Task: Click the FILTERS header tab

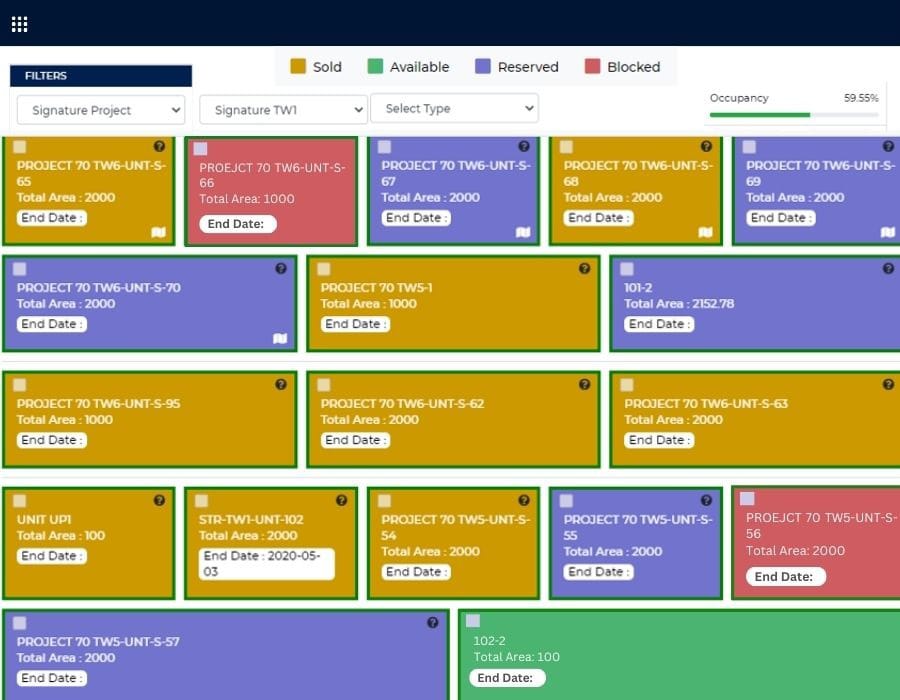Action: tap(100, 76)
